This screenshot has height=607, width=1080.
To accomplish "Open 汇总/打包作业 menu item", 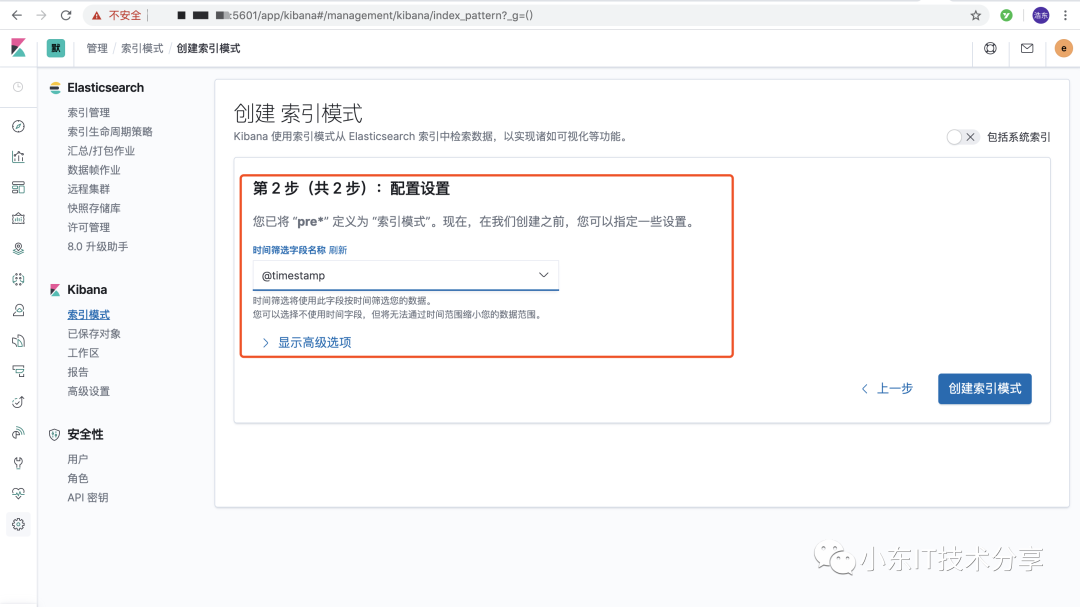I will 101,151.
